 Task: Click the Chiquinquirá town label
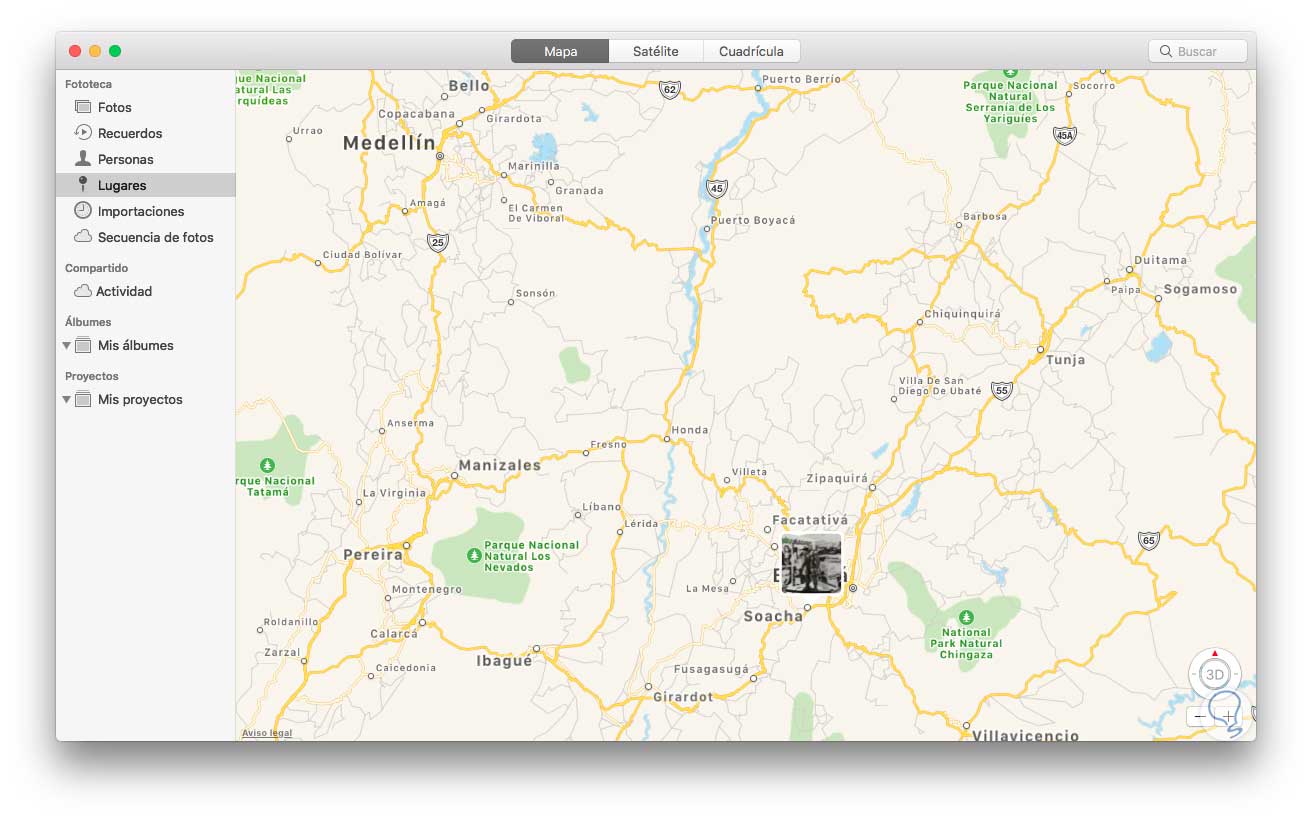(x=962, y=314)
